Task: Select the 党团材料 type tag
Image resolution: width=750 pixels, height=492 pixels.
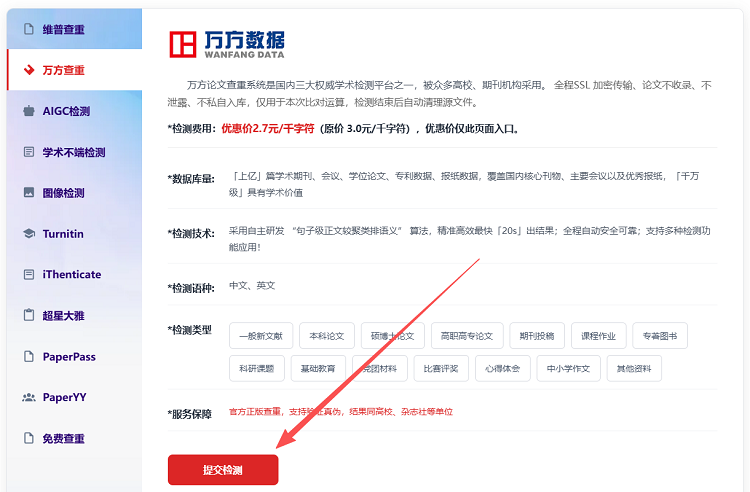Action: (x=380, y=369)
